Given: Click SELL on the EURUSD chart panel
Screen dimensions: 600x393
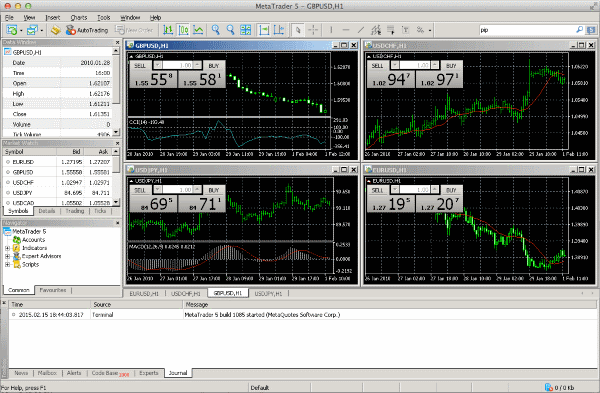Looking at the screenshot, I should [377, 190].
